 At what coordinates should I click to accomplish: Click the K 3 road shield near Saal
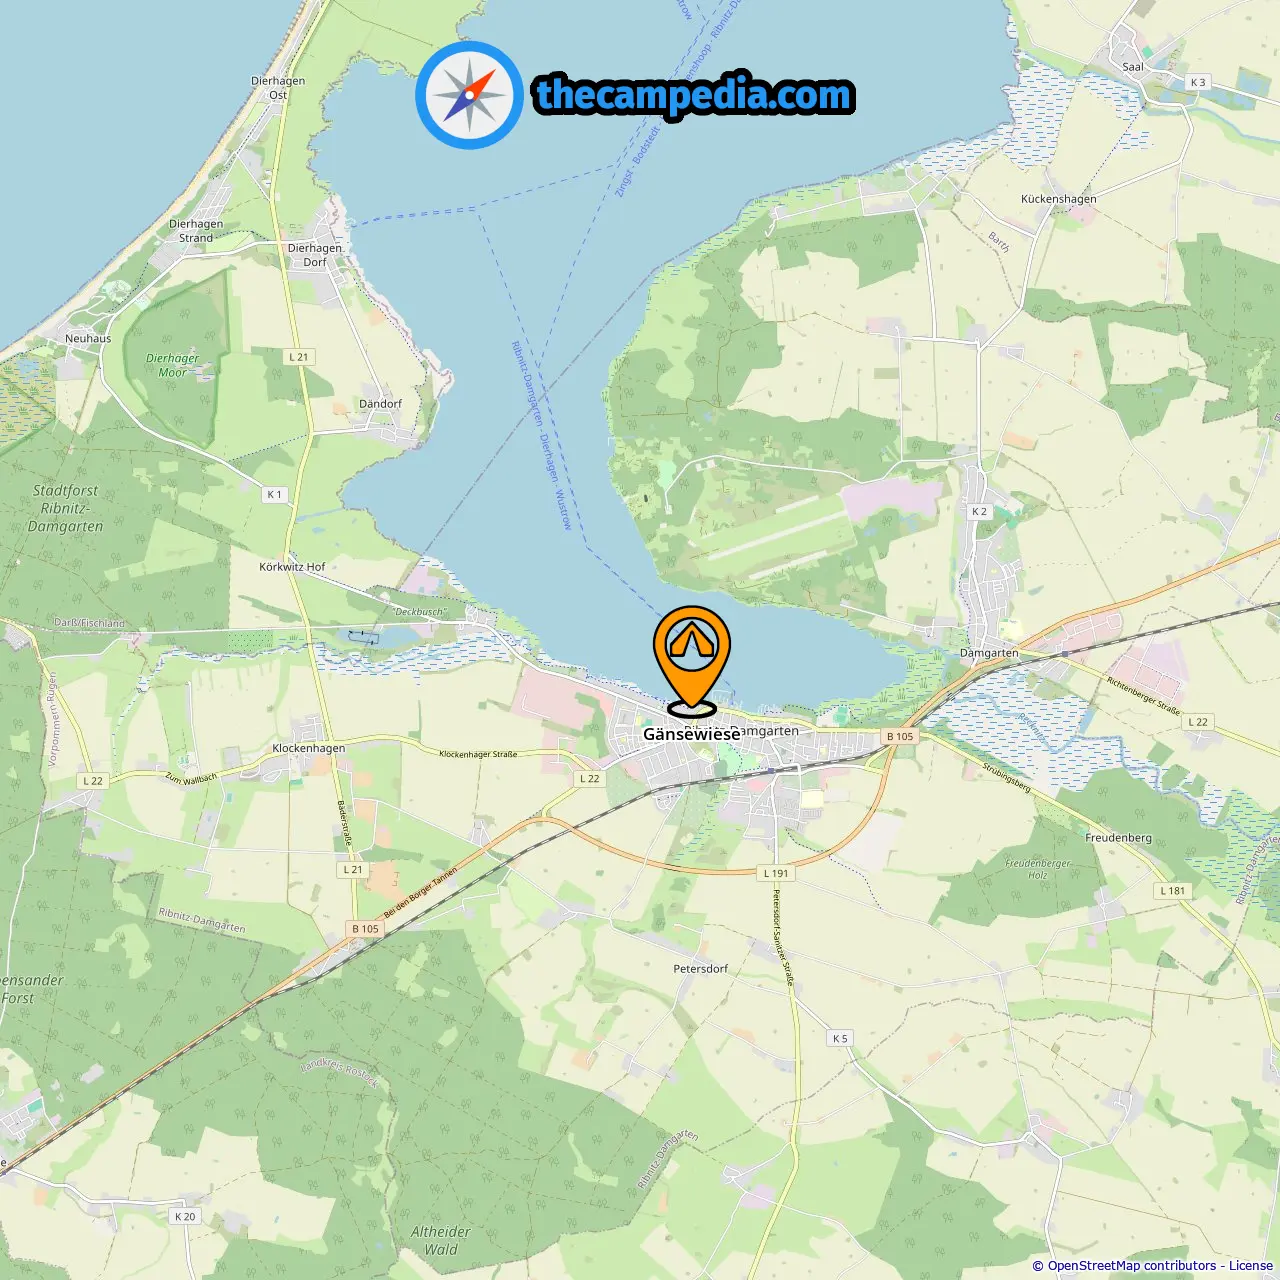click(1197, 82)
